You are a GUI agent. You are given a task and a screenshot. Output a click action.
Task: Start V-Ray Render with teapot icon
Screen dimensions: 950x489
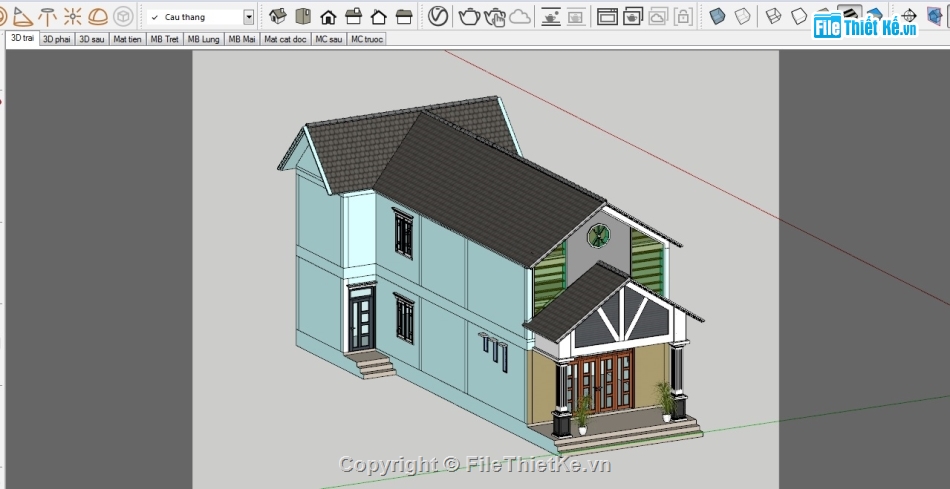[x=469, y=16]
